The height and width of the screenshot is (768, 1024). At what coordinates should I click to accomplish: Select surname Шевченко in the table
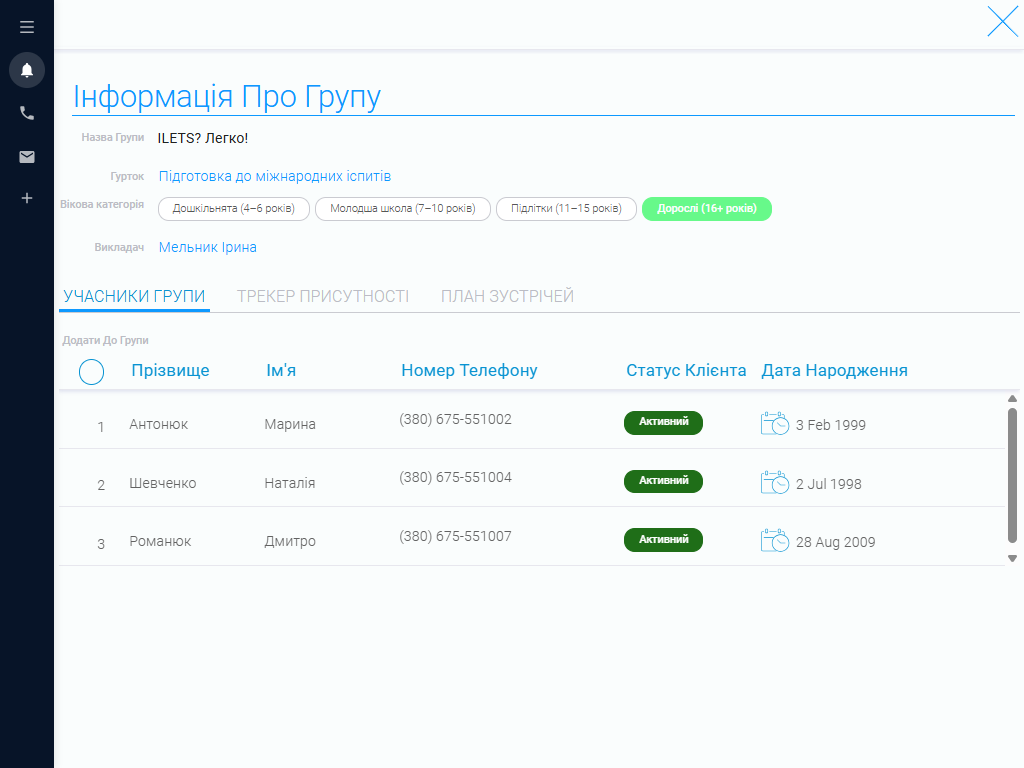163,483
